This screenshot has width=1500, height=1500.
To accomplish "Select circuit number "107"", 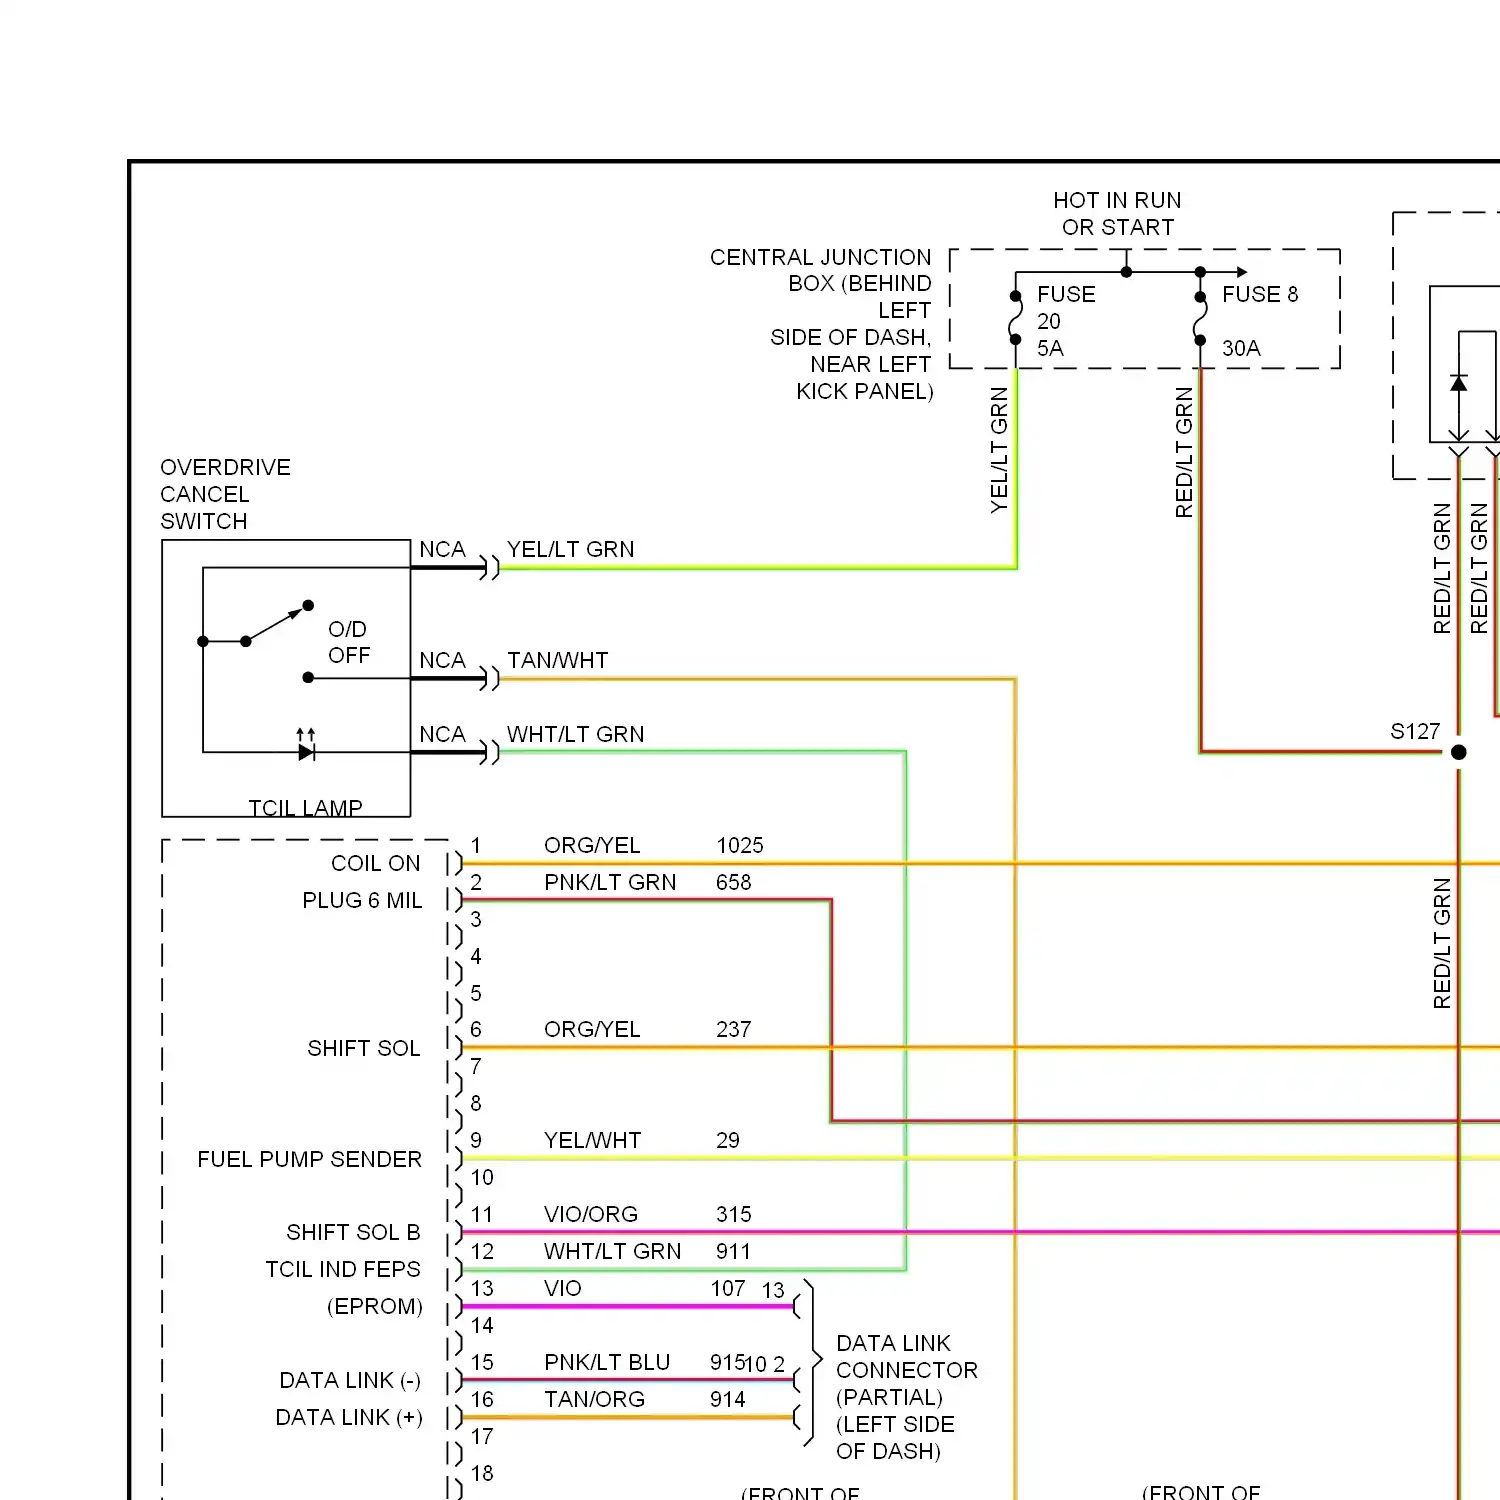I will click(x=728, y=1288).
